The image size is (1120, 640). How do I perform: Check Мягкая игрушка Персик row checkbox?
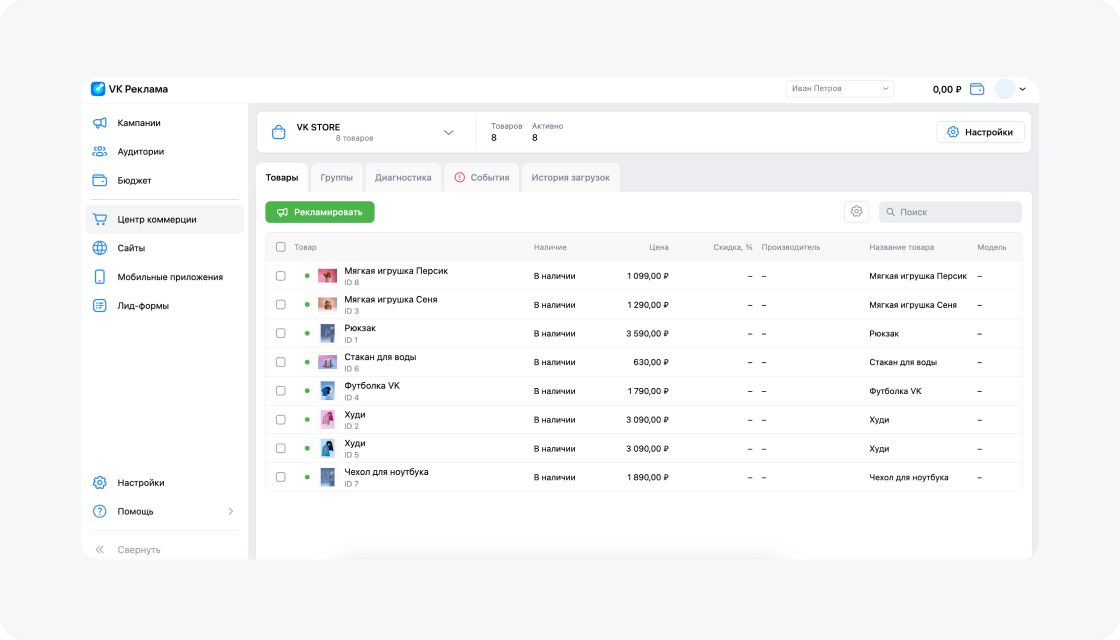(x=281, y=276)
